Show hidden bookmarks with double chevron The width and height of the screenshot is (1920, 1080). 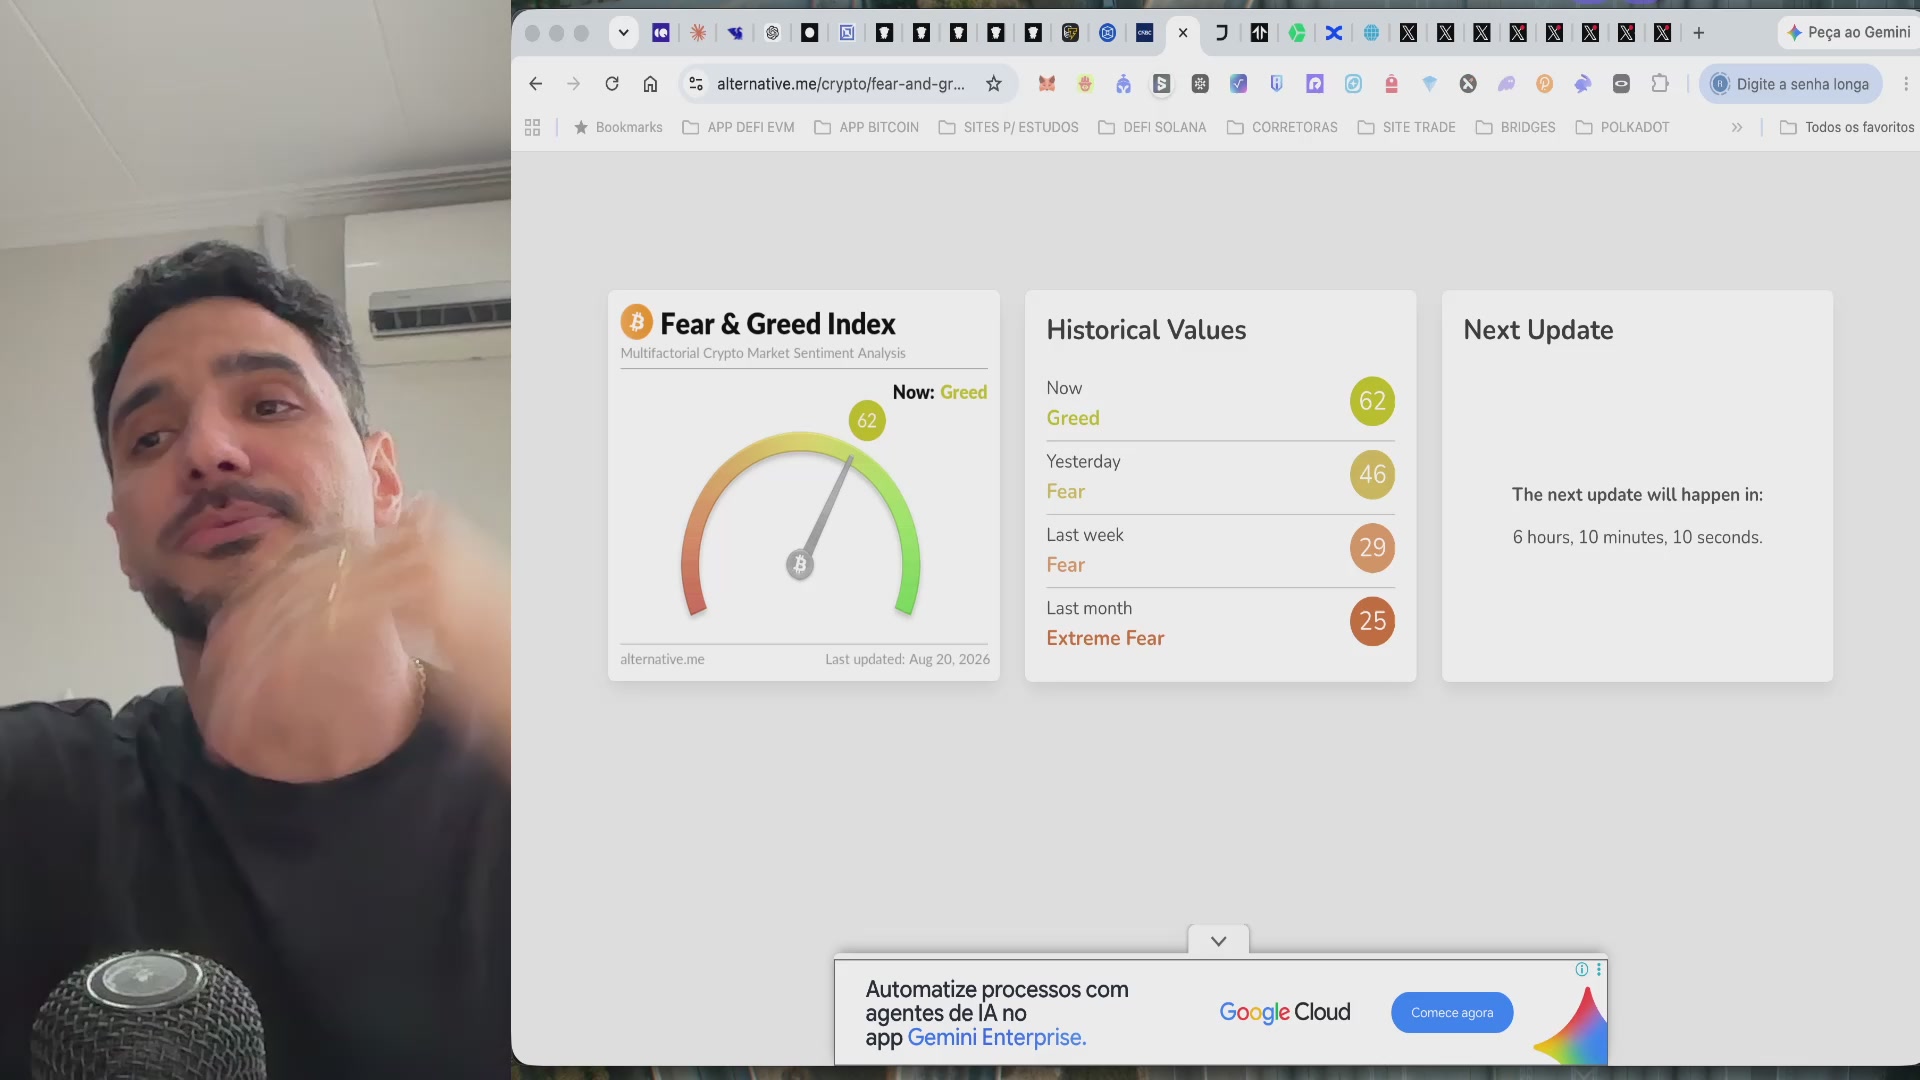(x=1737, y=127)
